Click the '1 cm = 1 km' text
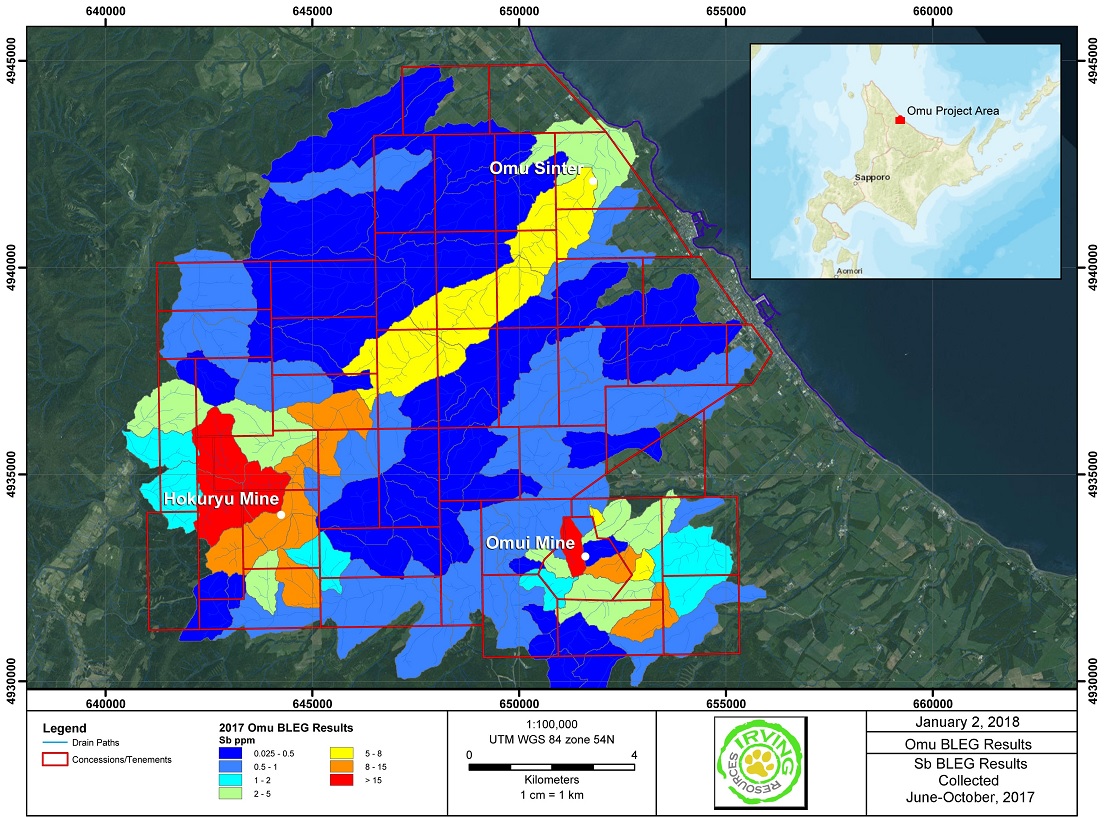Image resolution: width=1104 pixels, height=818 pixels. pyautogui.click(x=552, y=795)
